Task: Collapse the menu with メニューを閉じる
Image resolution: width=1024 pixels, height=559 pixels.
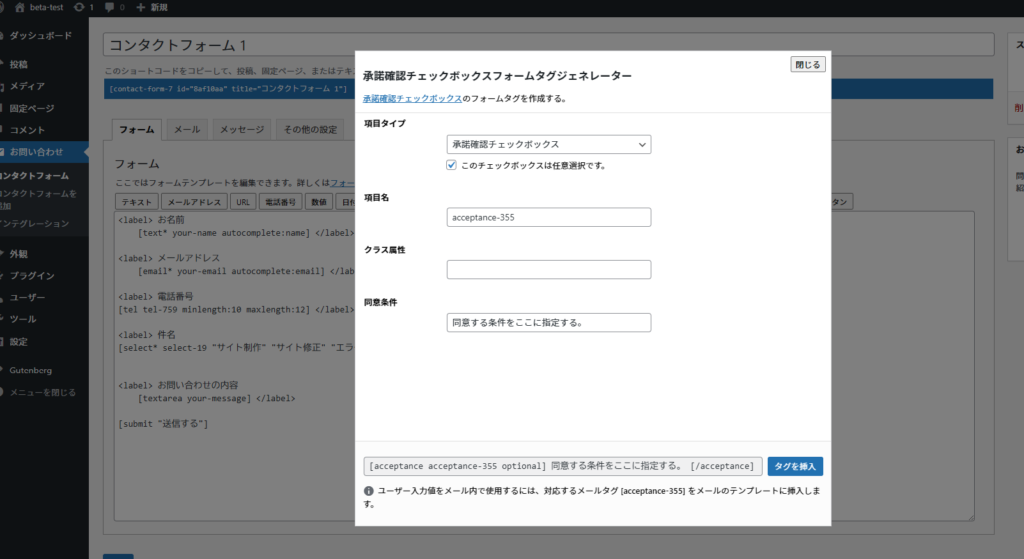Action: pos(42,392)
